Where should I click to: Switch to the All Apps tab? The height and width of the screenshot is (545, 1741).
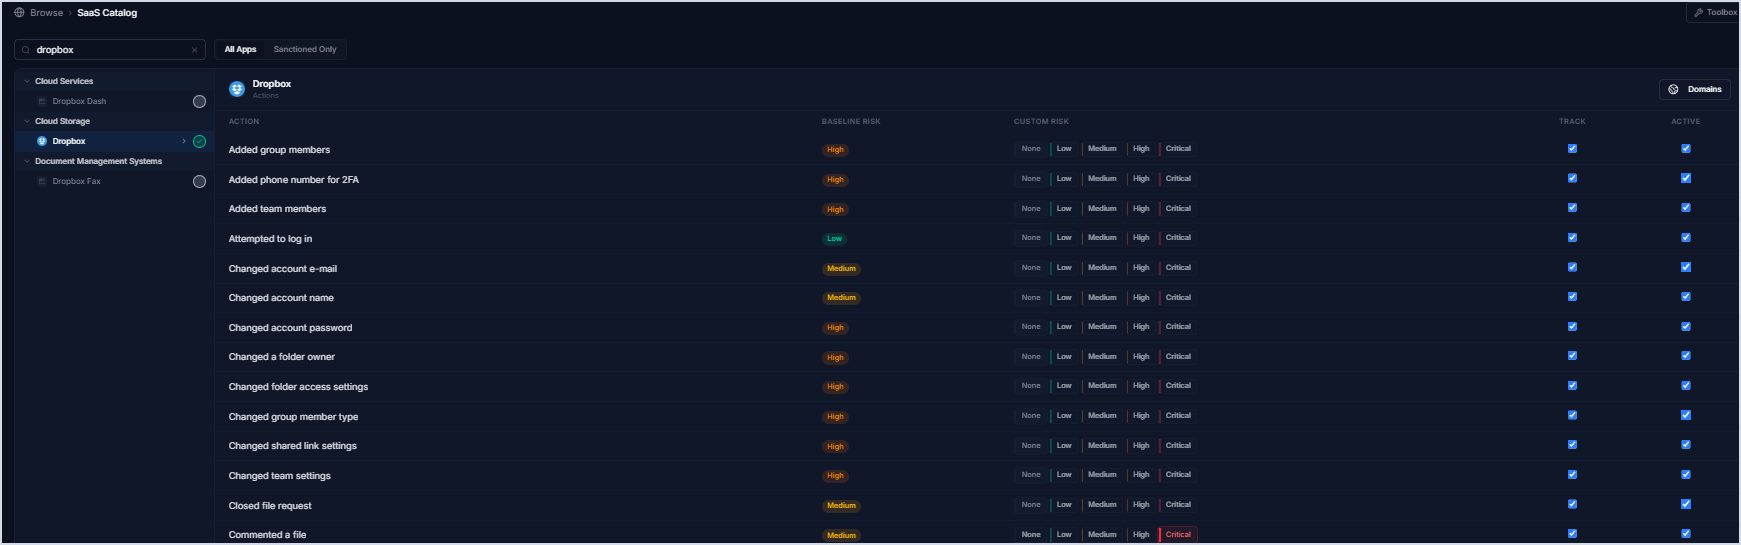(240, 49)
